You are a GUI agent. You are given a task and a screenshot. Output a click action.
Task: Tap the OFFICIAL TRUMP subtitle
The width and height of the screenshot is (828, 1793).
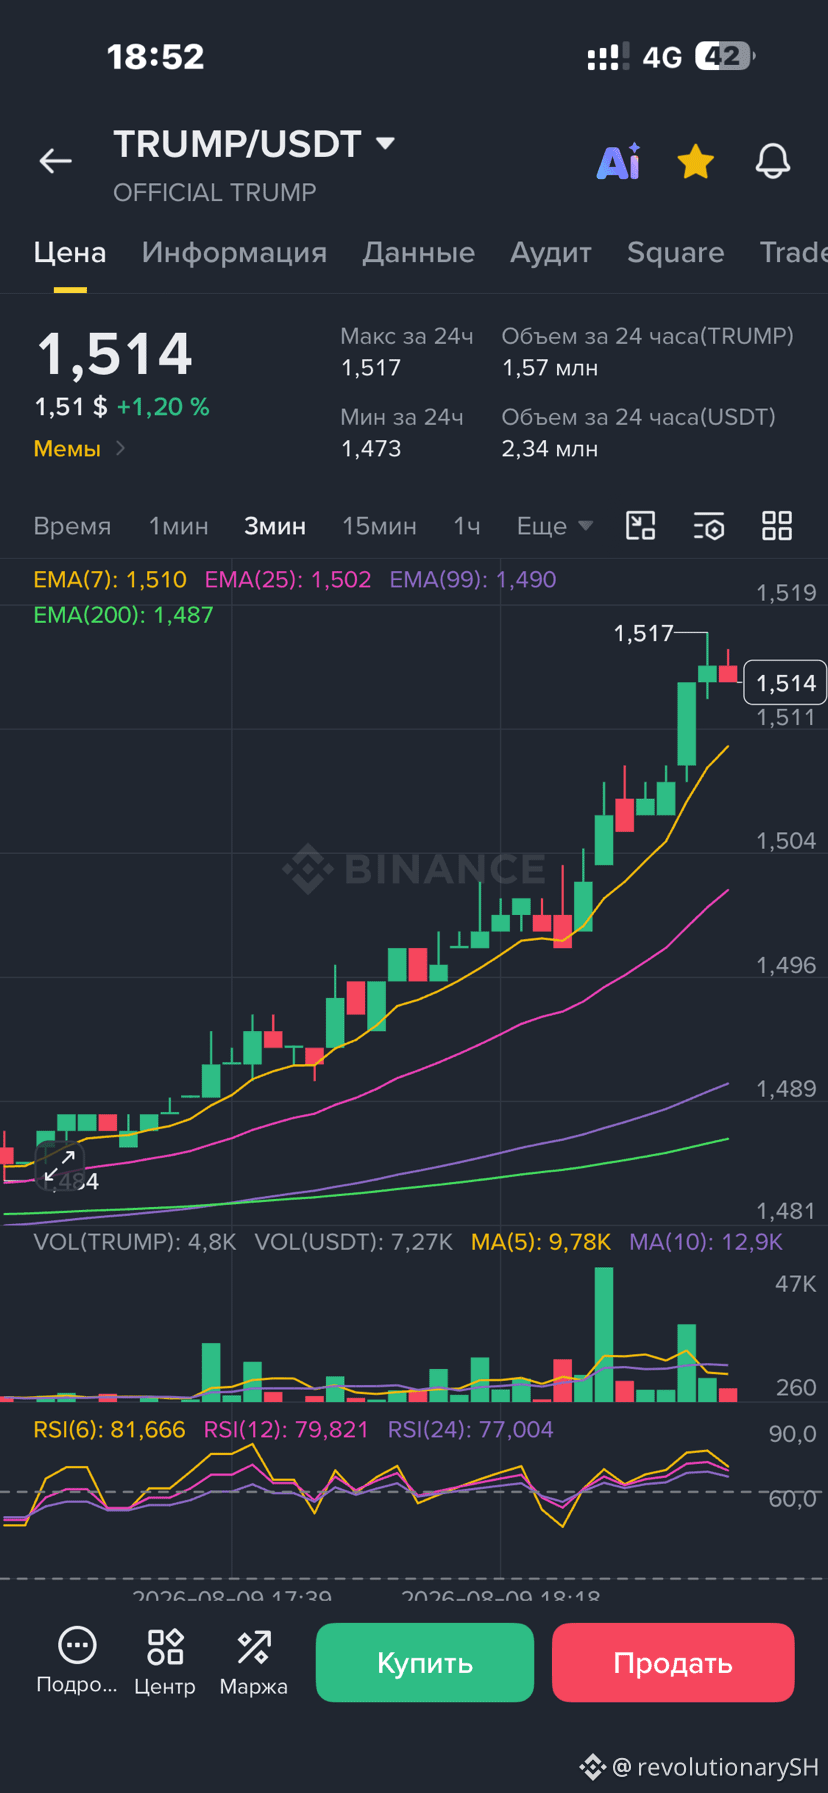215,192
